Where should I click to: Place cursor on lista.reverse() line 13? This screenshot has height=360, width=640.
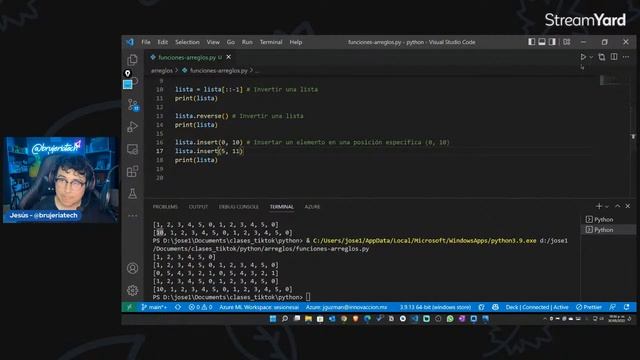239,116
